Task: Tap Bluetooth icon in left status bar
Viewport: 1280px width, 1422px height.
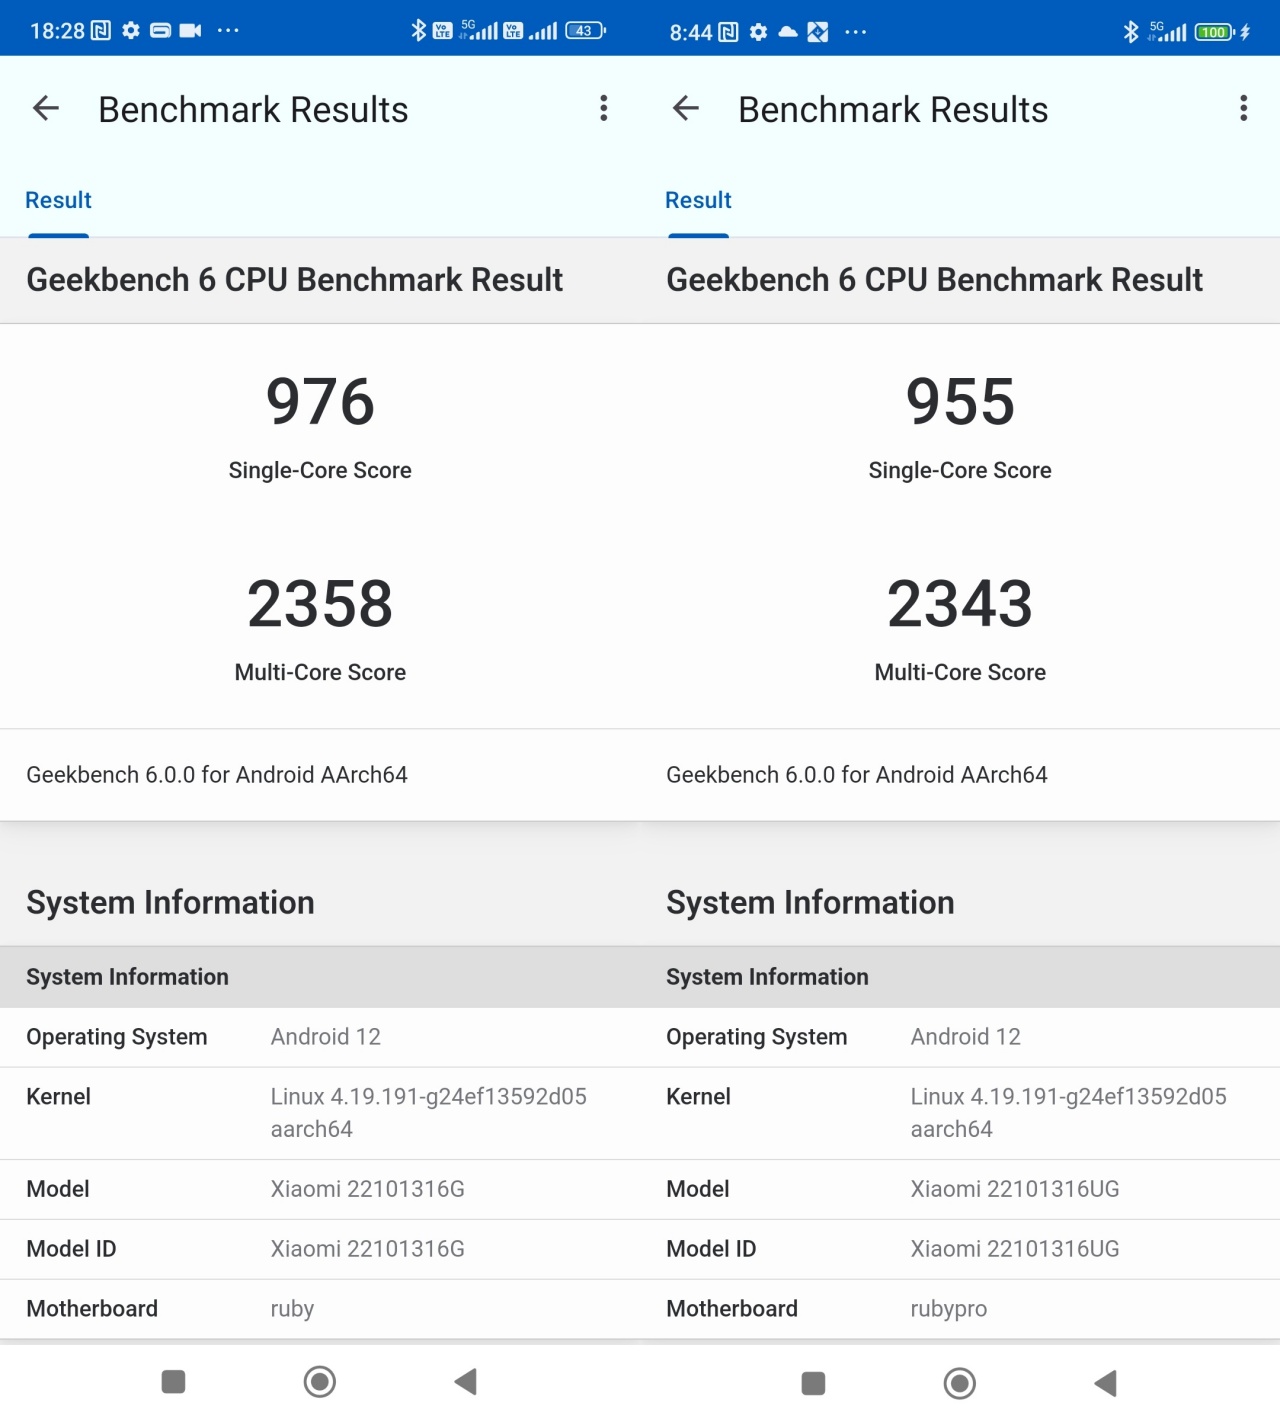Action: (419, 30)
